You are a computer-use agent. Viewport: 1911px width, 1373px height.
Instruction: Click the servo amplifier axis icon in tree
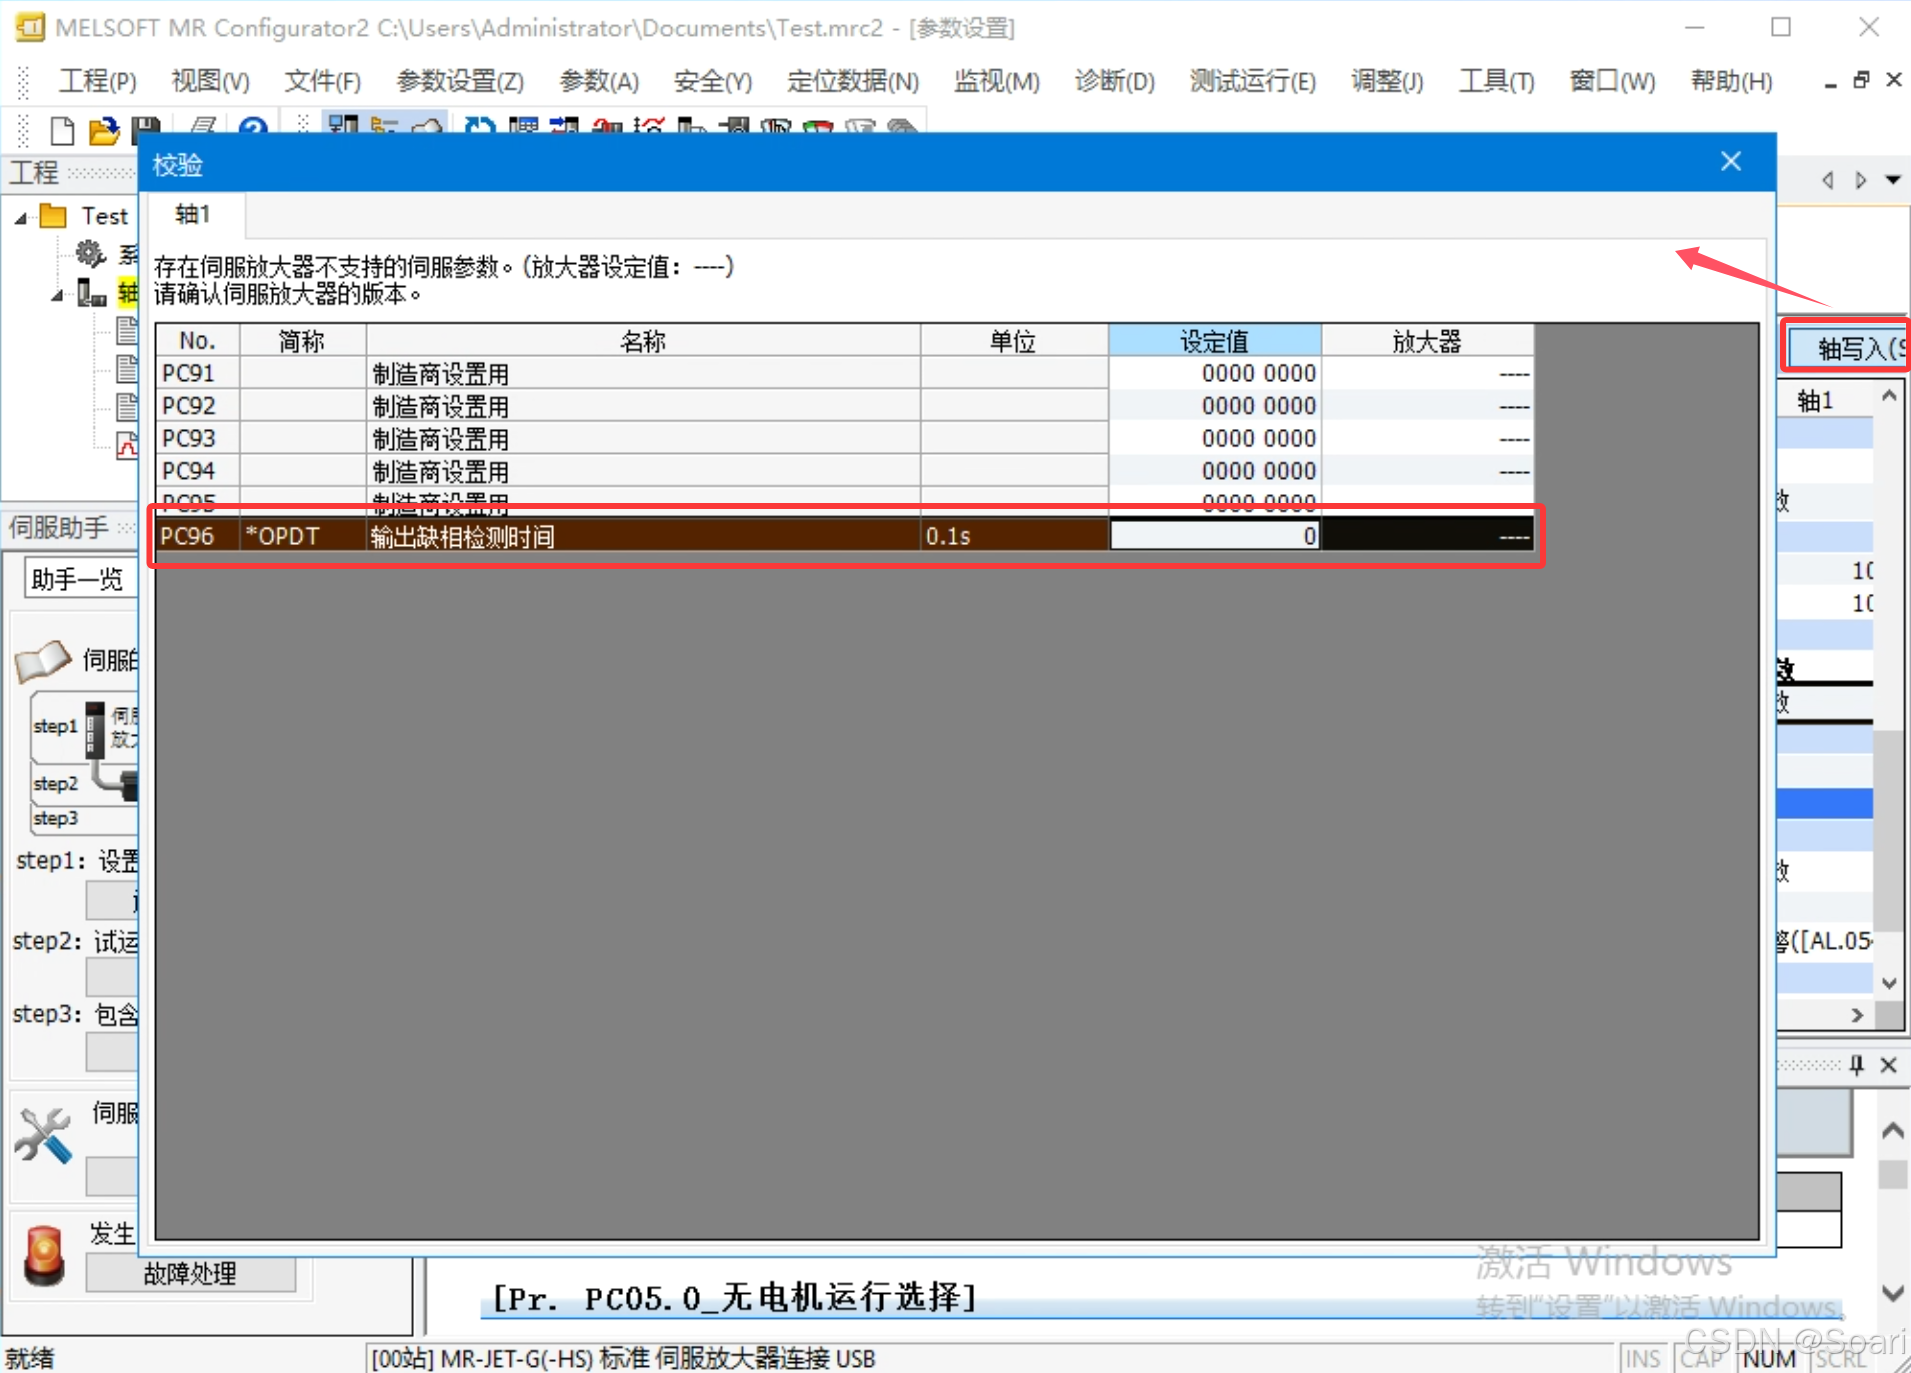(92, 293)
